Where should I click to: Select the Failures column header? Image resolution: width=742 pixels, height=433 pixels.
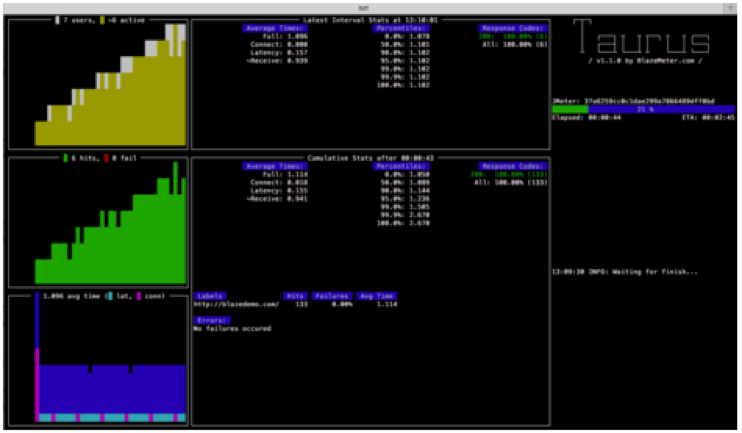[331, 296]
